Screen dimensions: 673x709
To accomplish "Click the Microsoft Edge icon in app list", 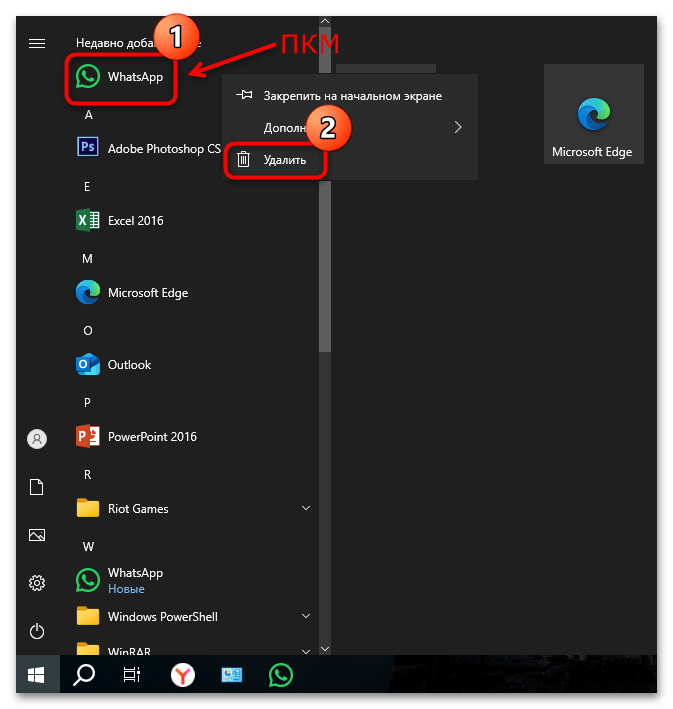I will (88, 292).
